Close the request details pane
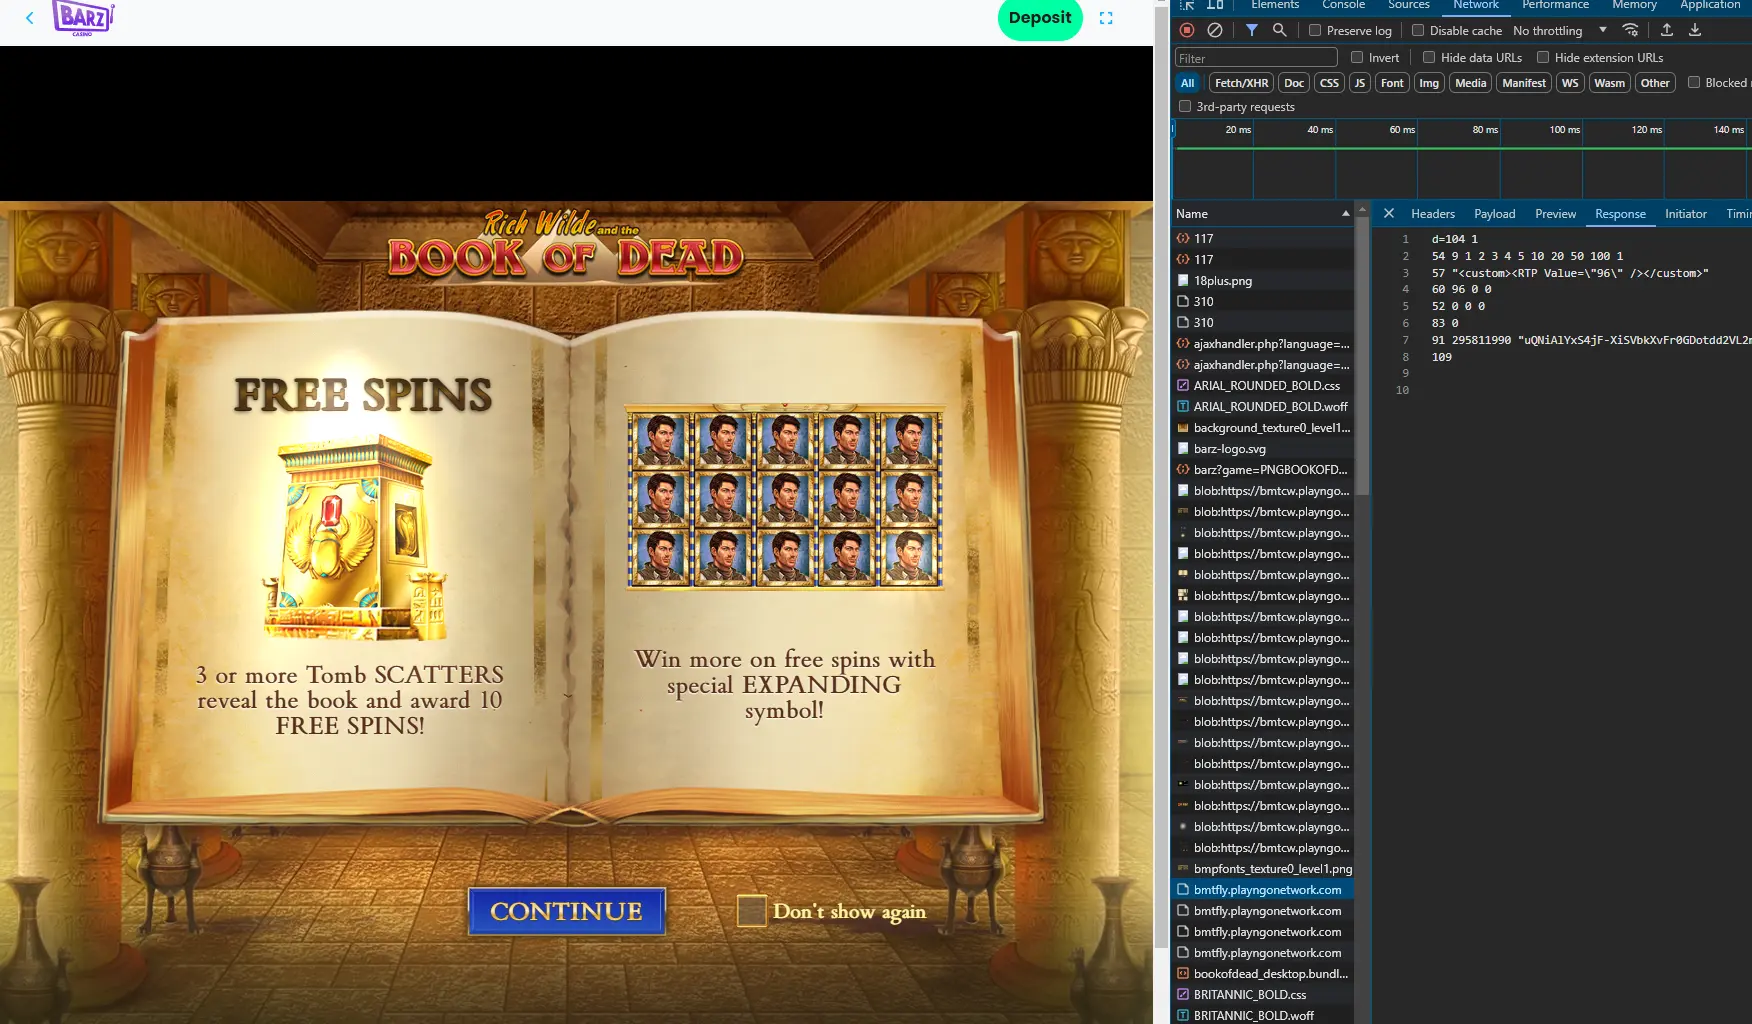 coord(1389,213)
